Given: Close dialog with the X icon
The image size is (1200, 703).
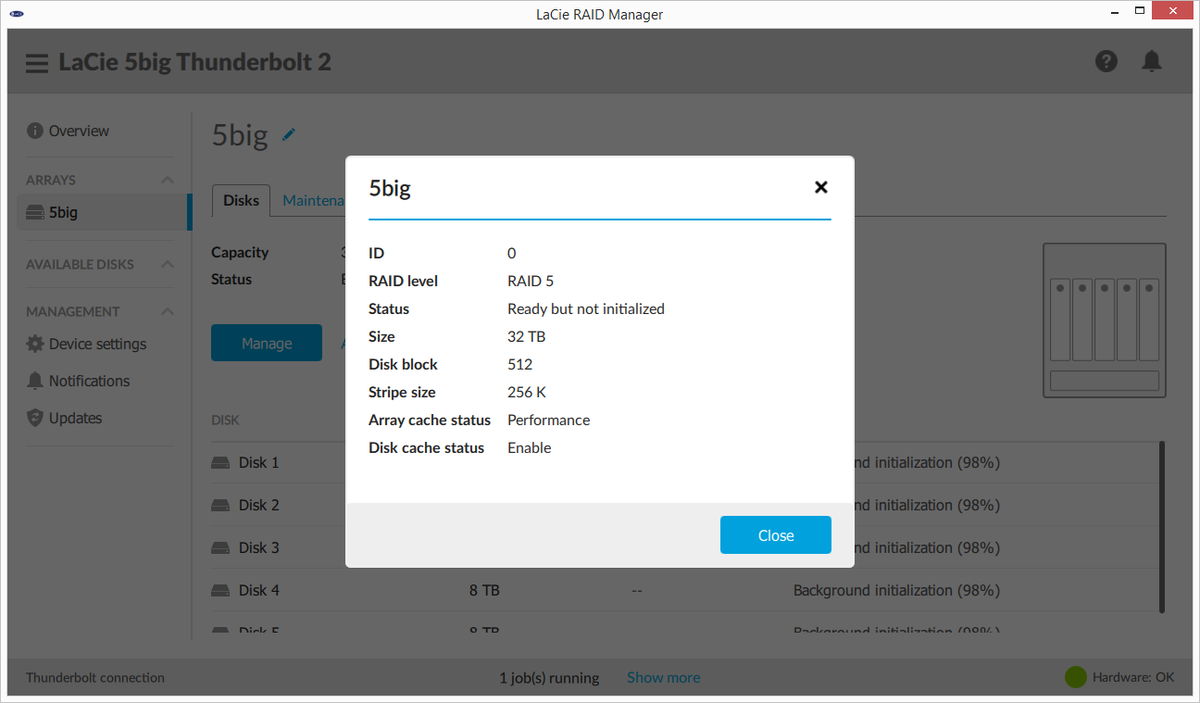Looking at the screenshot, I should [821, 187].
